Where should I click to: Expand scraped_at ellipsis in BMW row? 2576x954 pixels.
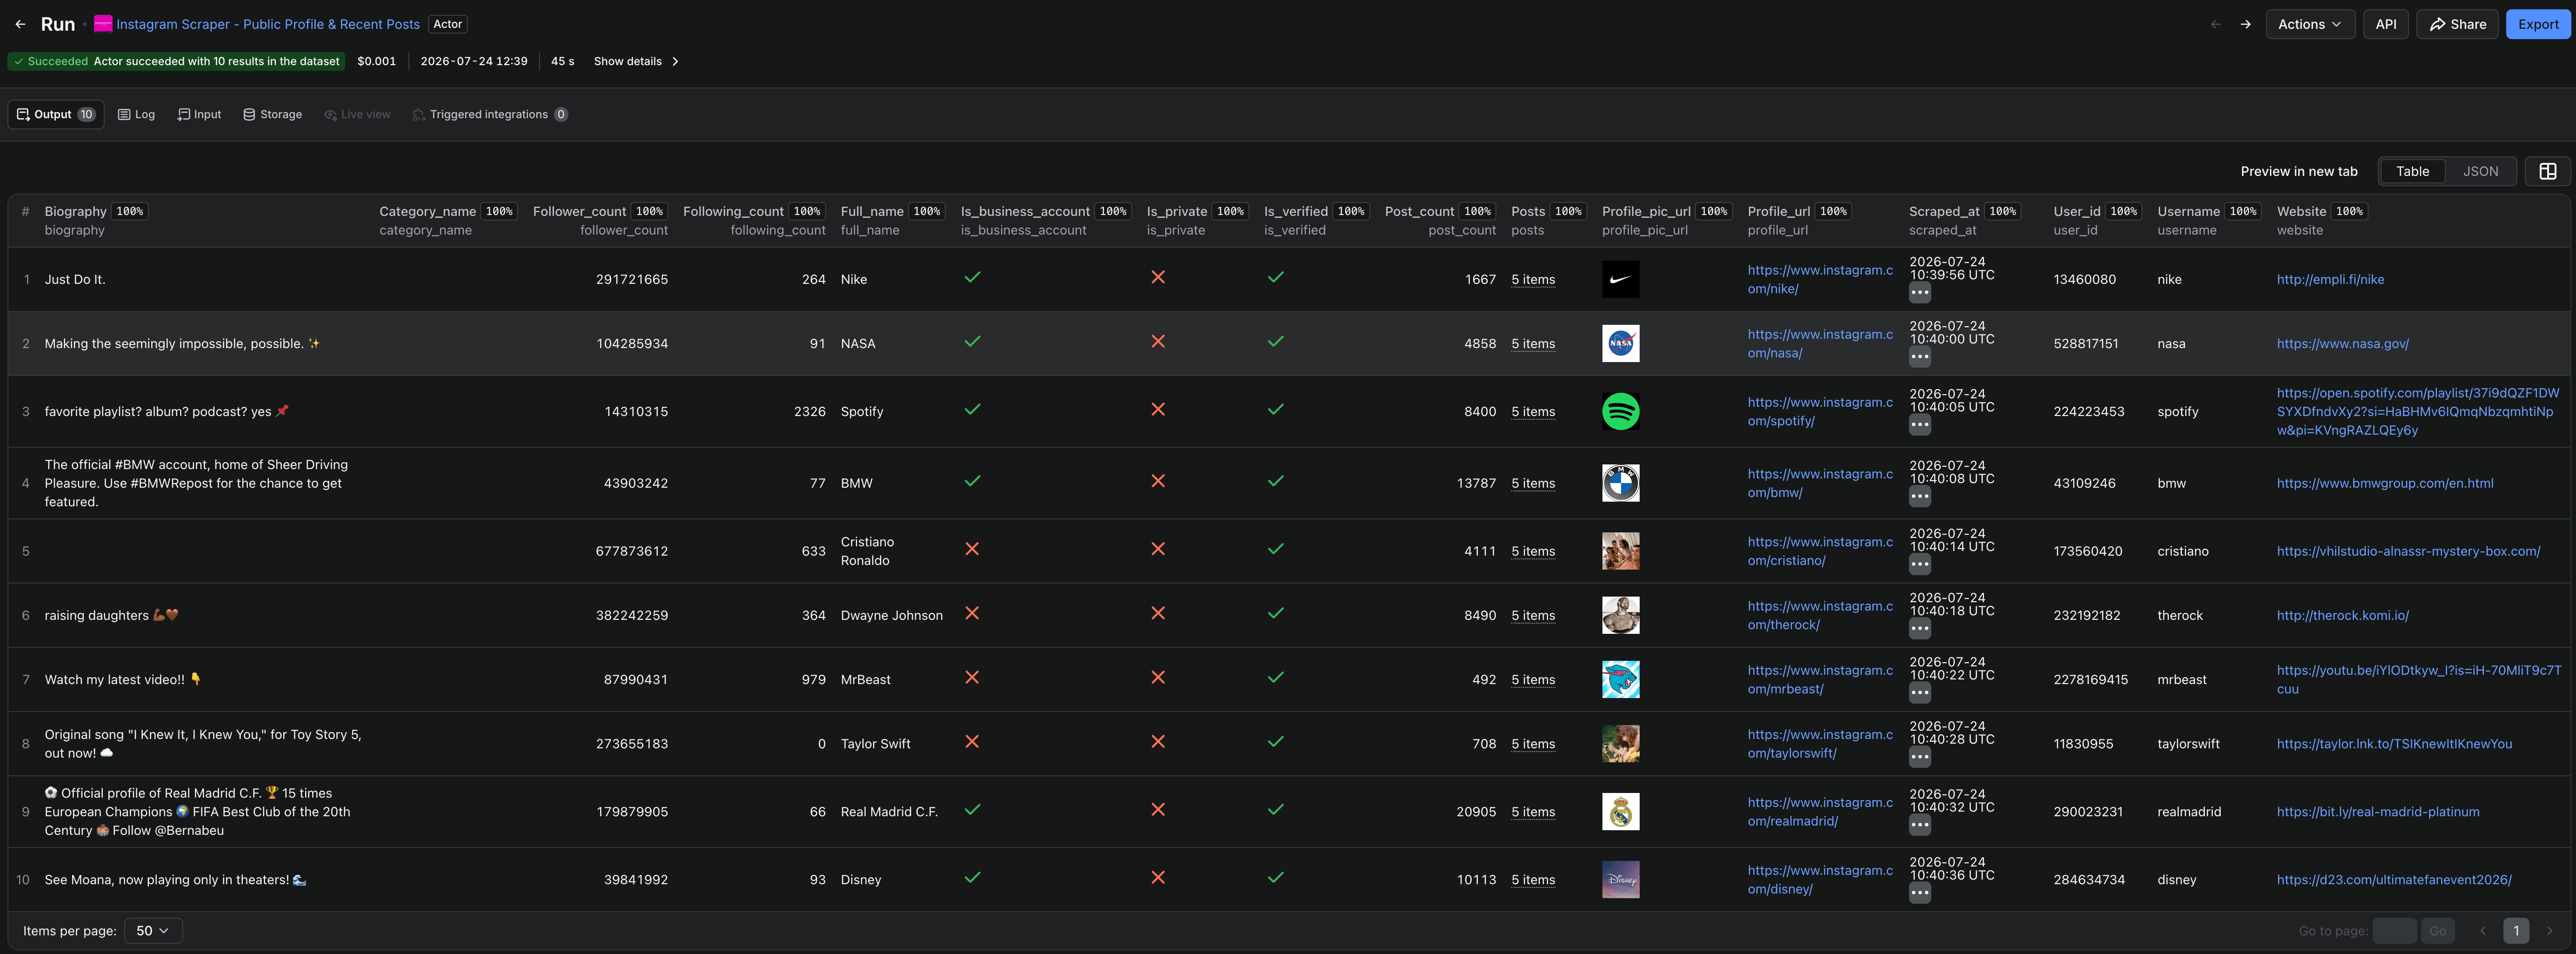(1919, 496)
